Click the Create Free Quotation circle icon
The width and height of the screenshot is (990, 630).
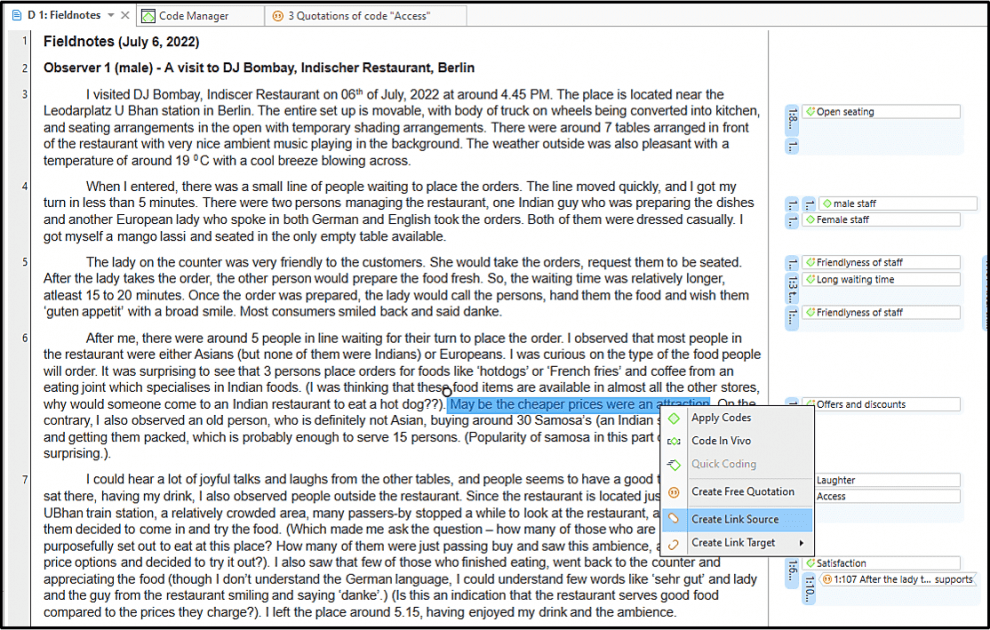point(673,491)
